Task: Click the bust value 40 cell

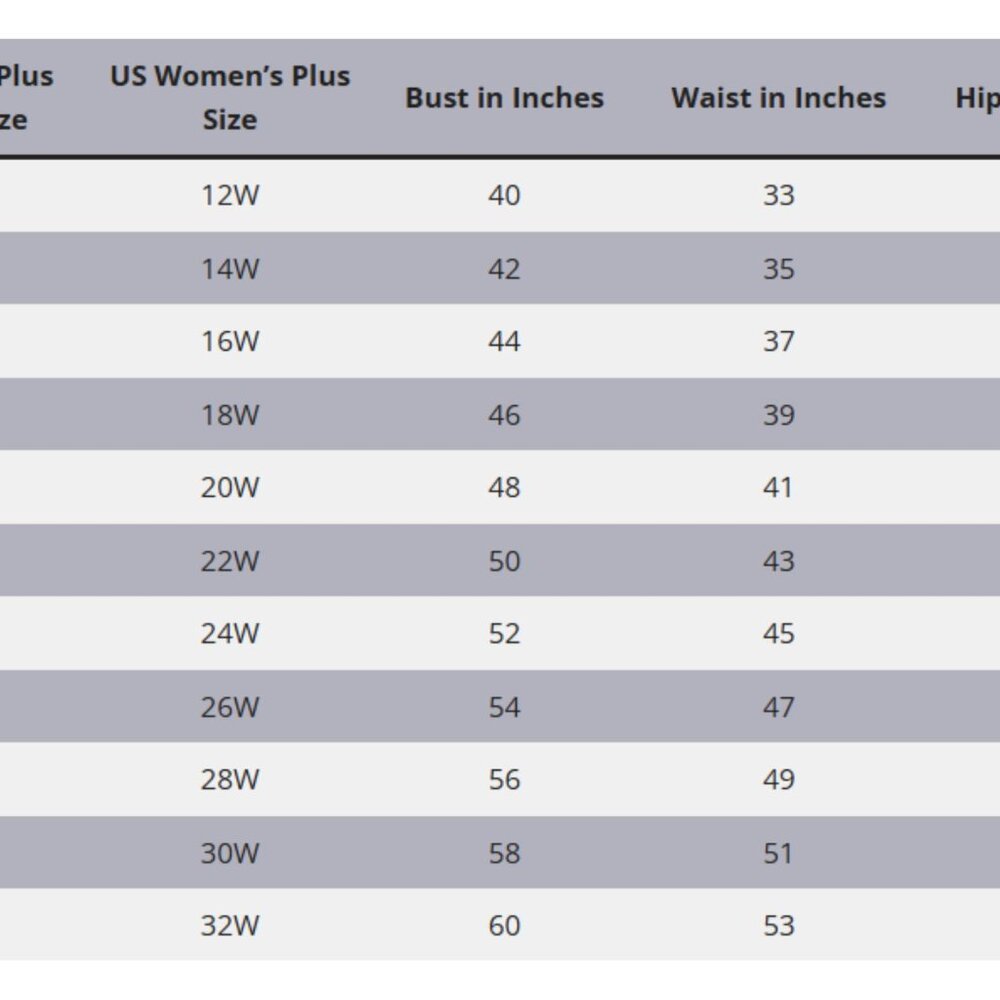Action: [504, 195]
